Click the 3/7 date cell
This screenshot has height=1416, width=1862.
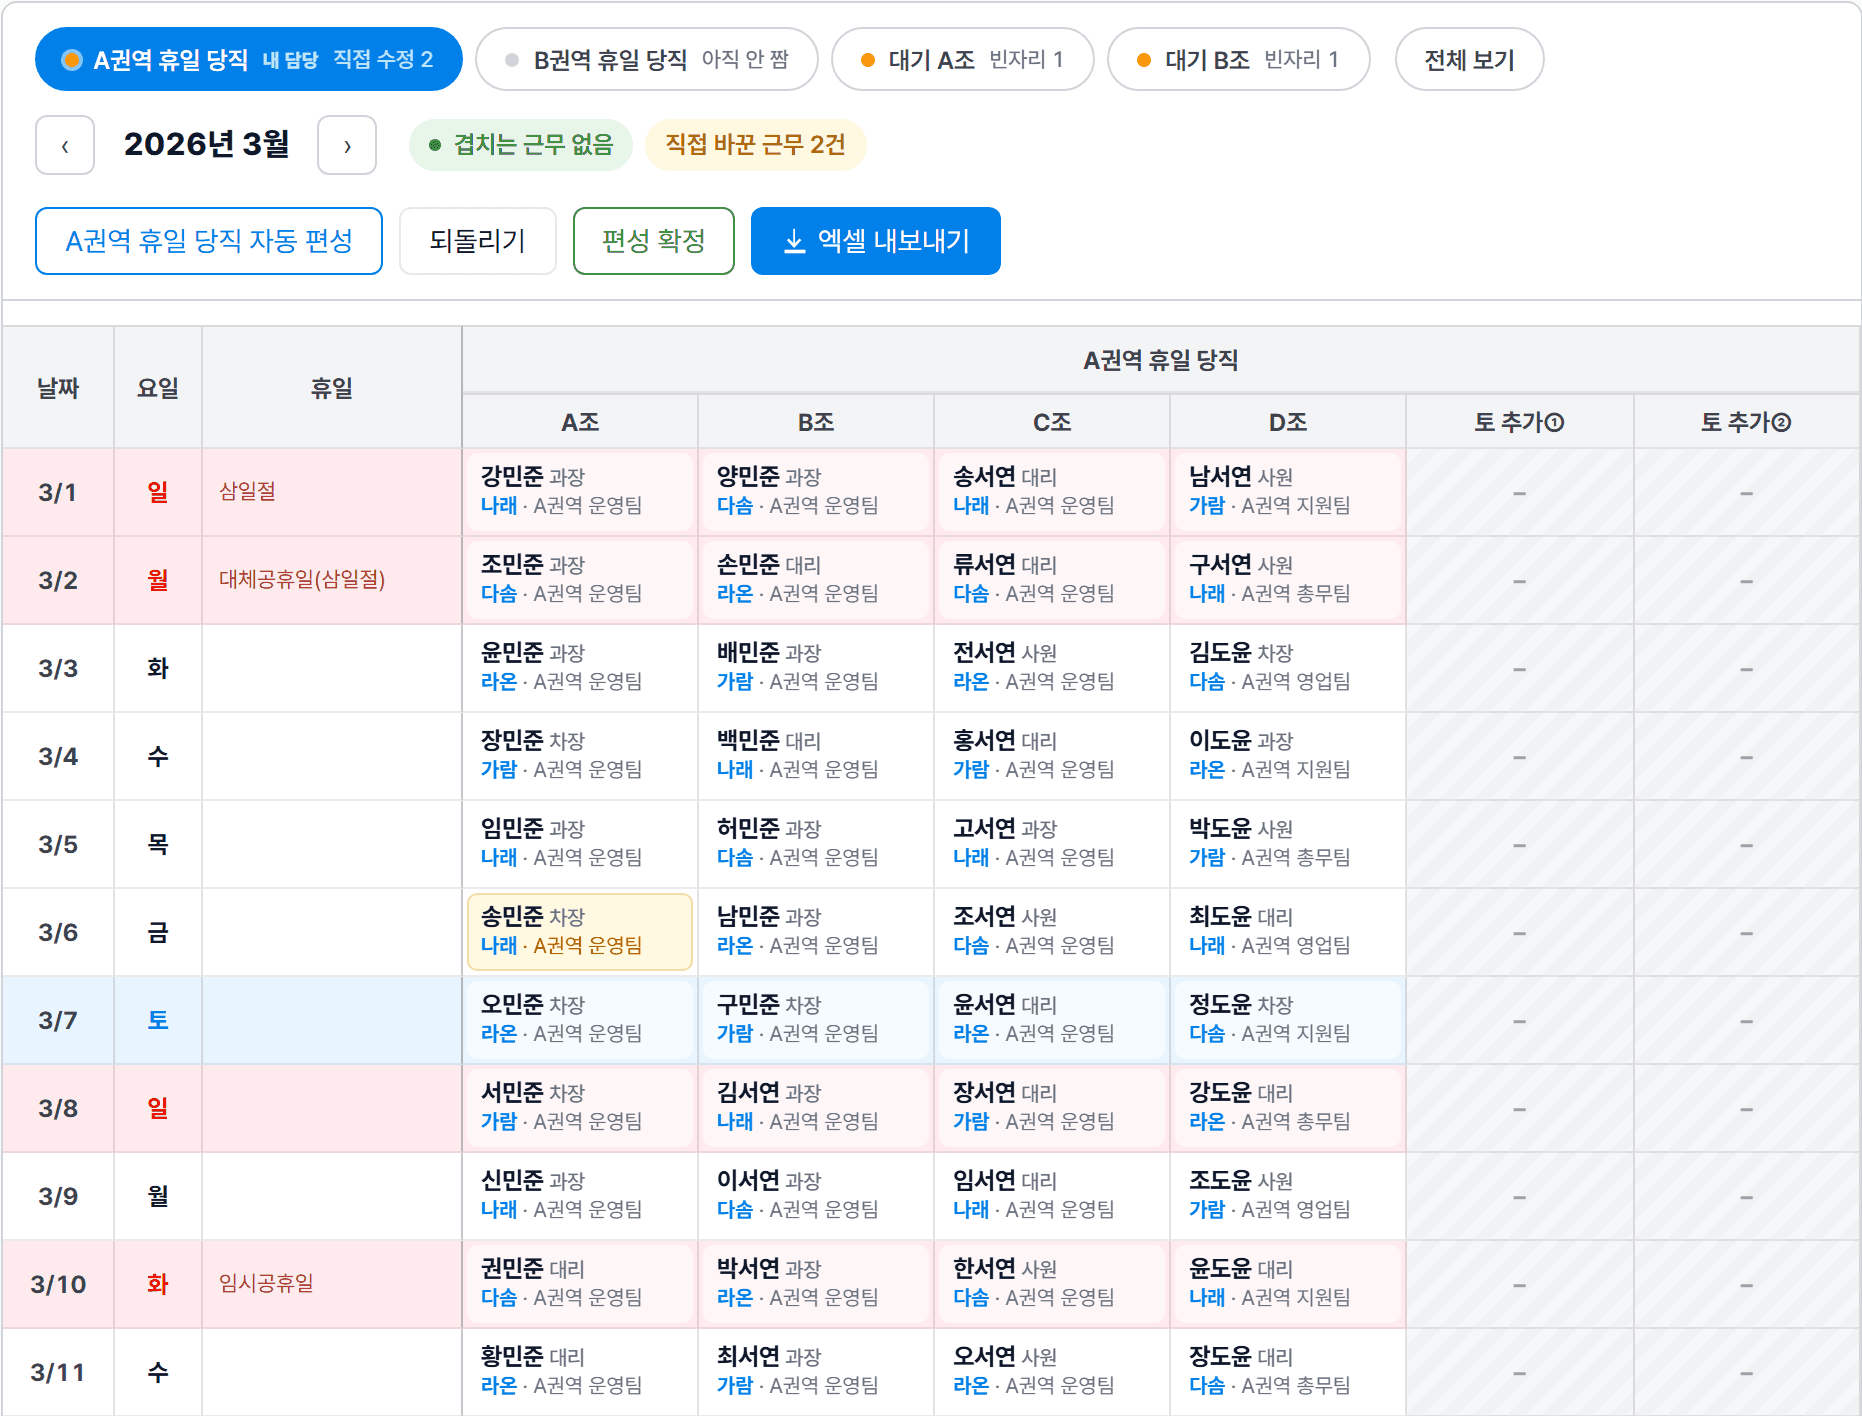[58, 1020]
